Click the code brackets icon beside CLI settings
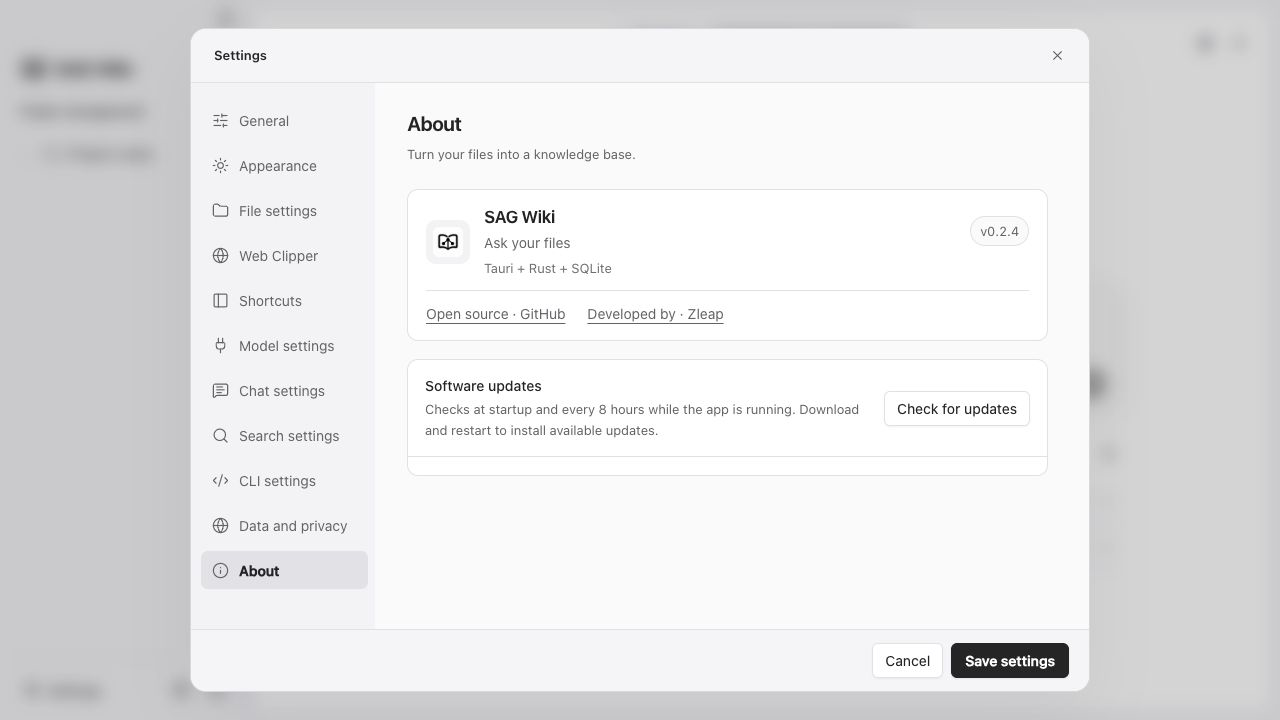1280x720 pixels. [220, 481]
